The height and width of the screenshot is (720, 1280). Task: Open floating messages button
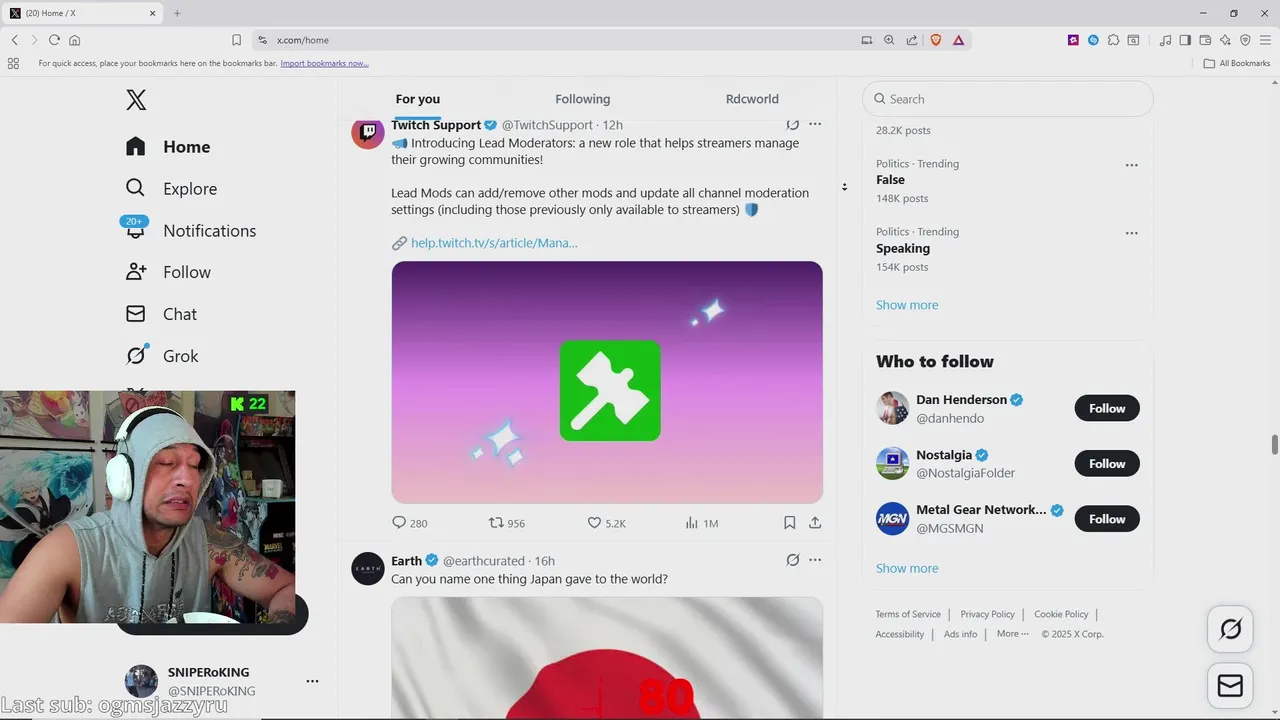[1230, 686]
